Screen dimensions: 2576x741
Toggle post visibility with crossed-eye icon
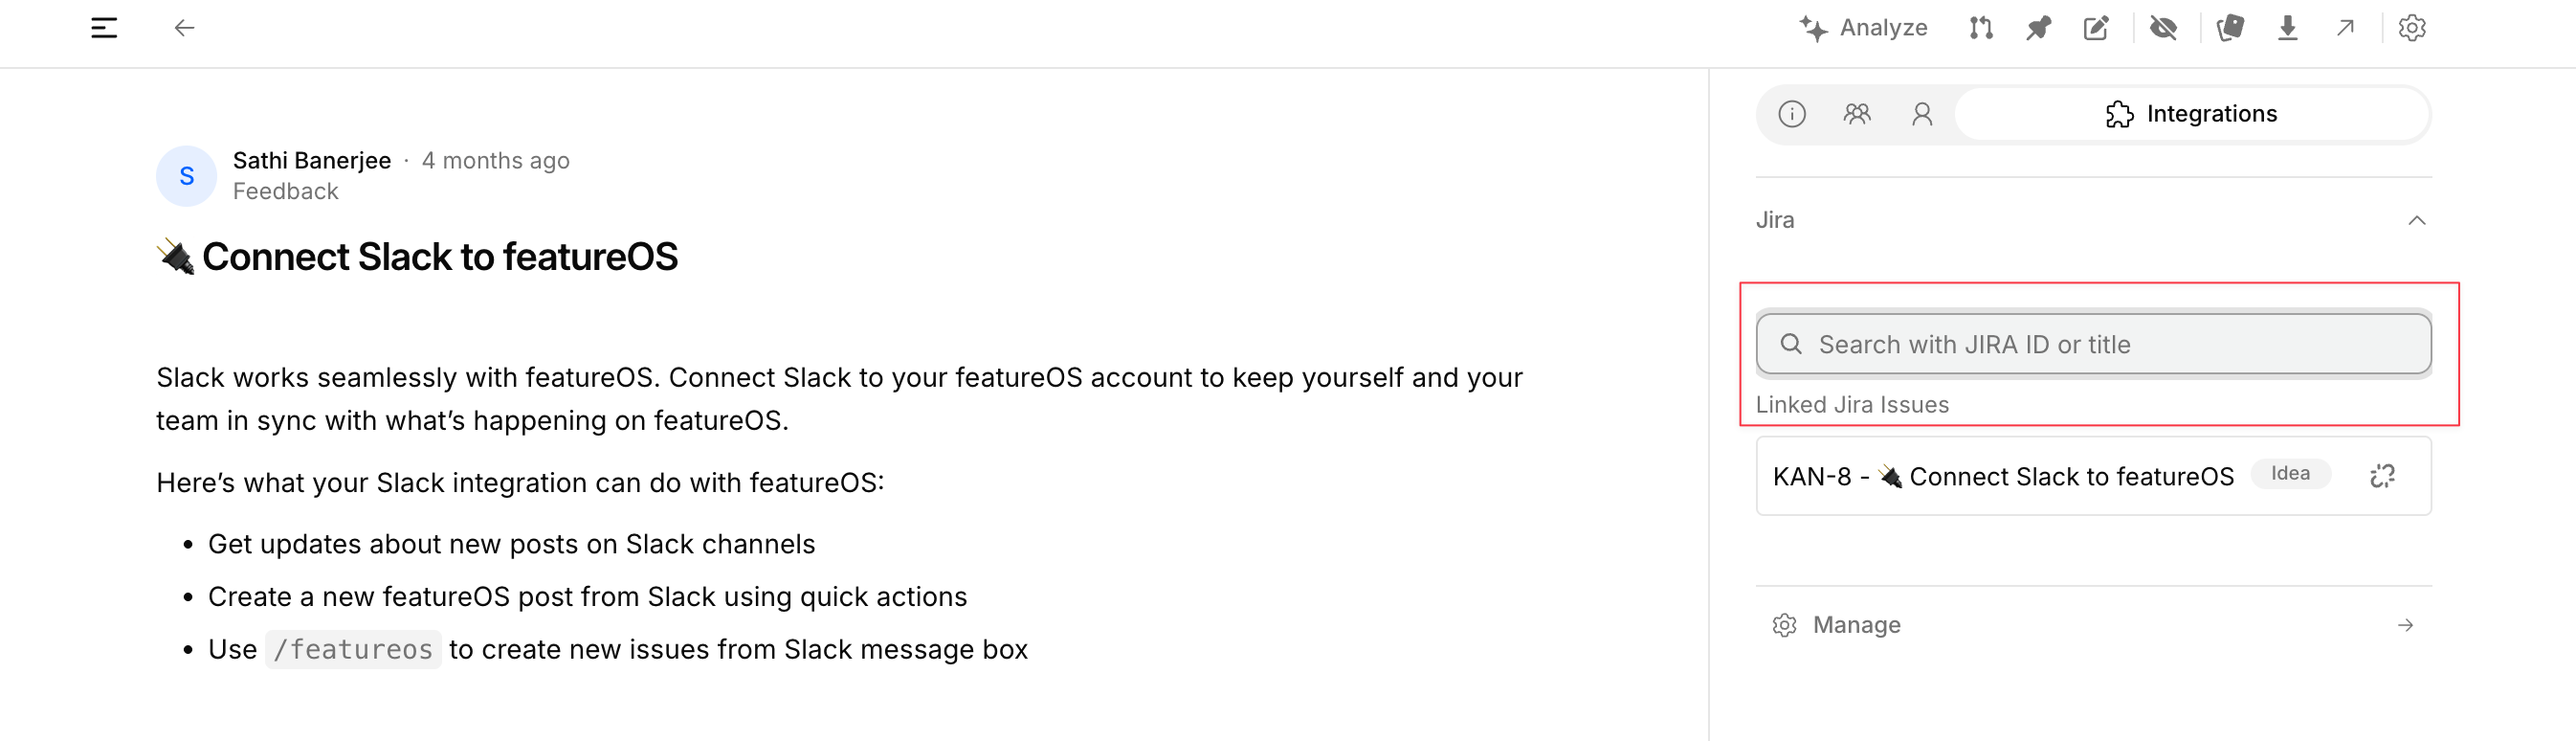tap(2164, 28)
